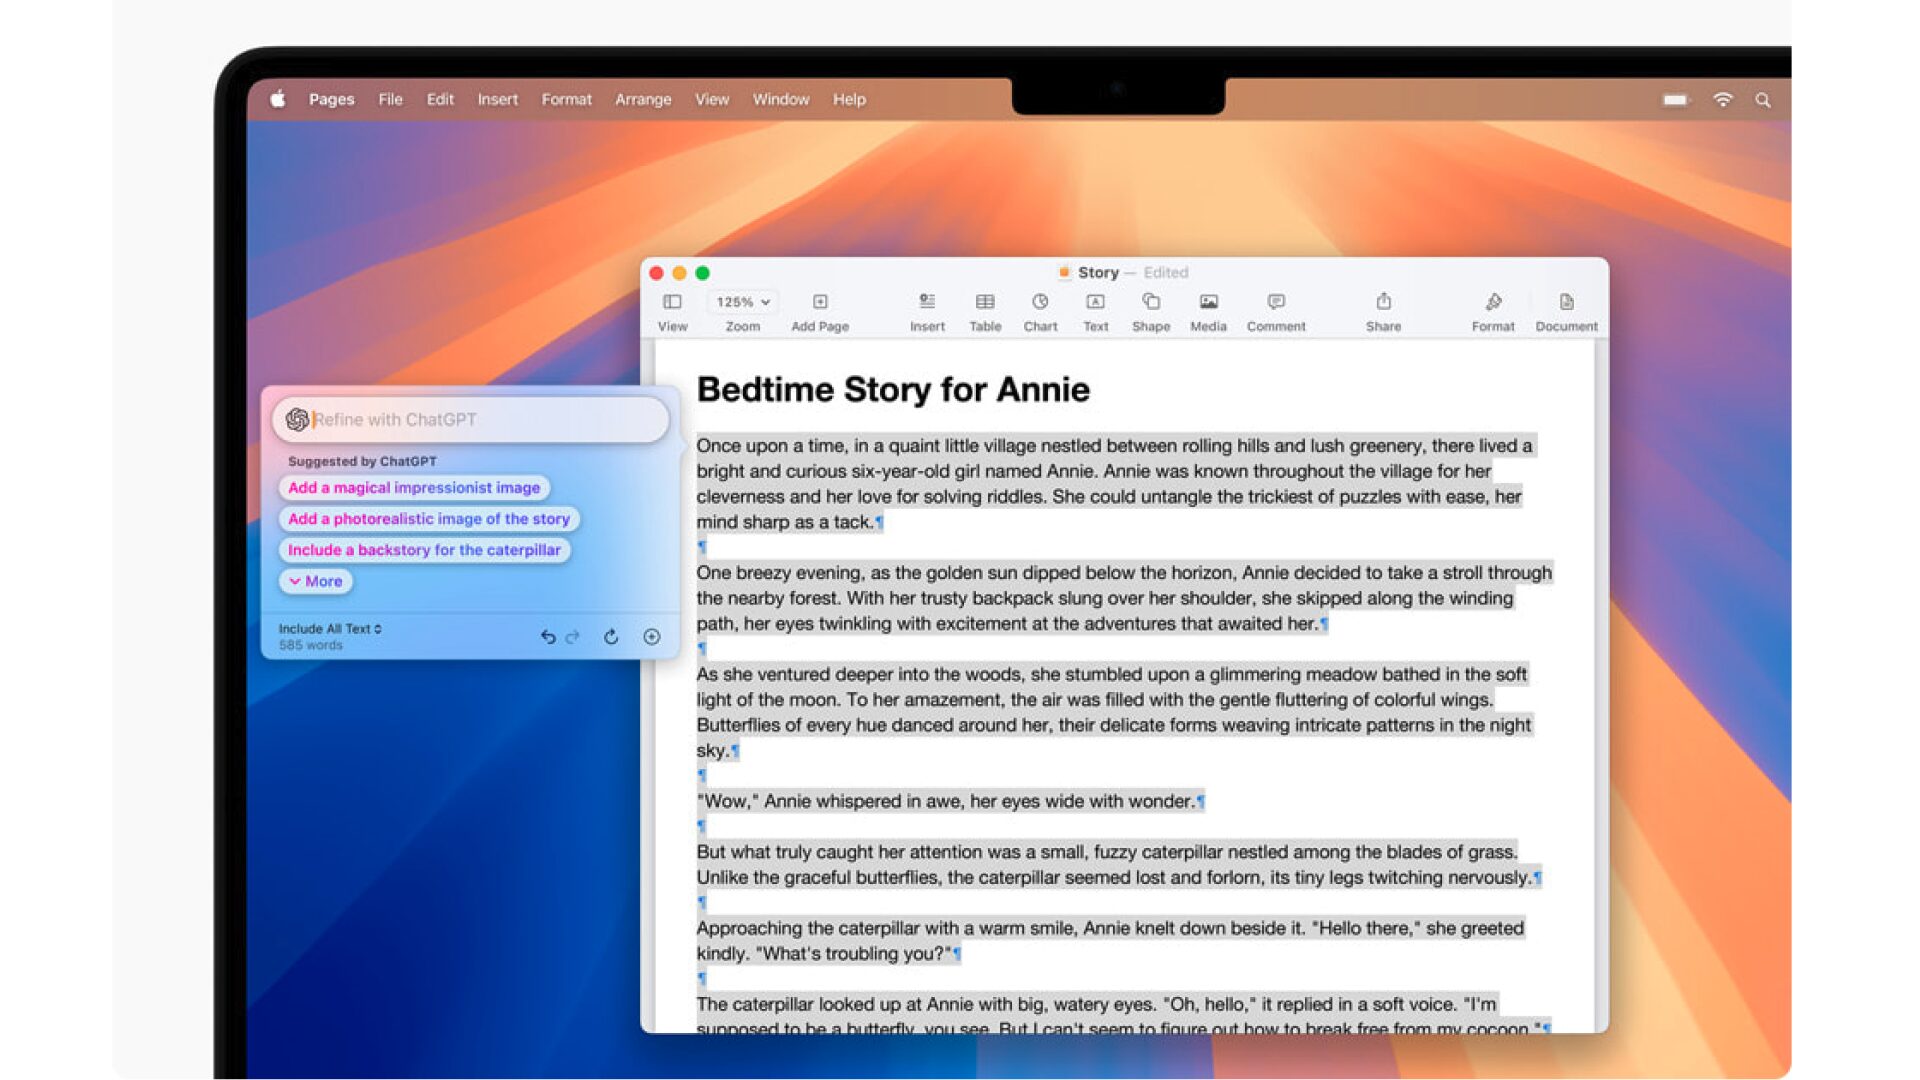Add a Comment using toolbar icon

[1276, 302]
